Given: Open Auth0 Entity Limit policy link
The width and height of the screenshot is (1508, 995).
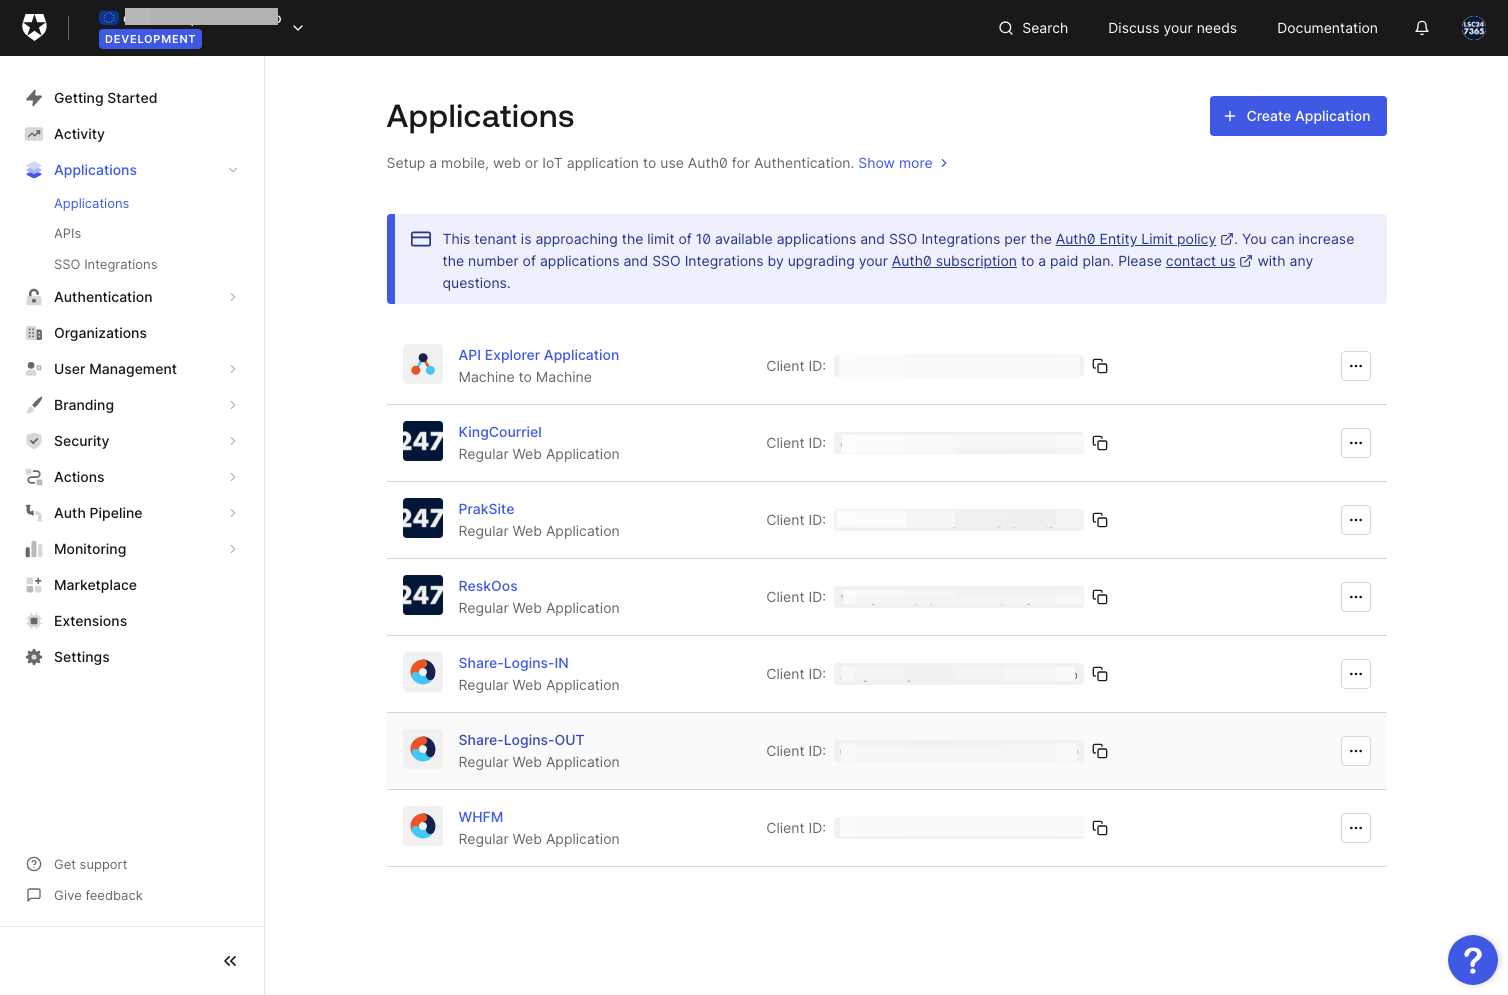Looking at the screenshot, I should [1136, 239].
